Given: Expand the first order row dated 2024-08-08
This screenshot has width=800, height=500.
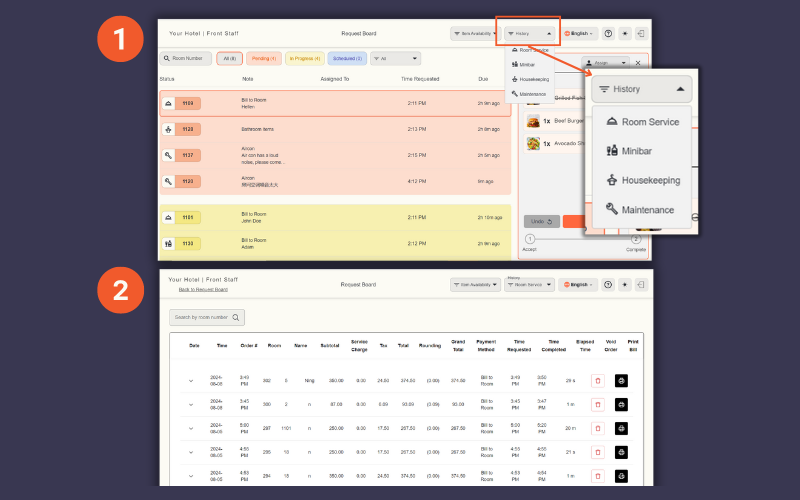Looking at the screenshot, I should (x=191, y=380).
